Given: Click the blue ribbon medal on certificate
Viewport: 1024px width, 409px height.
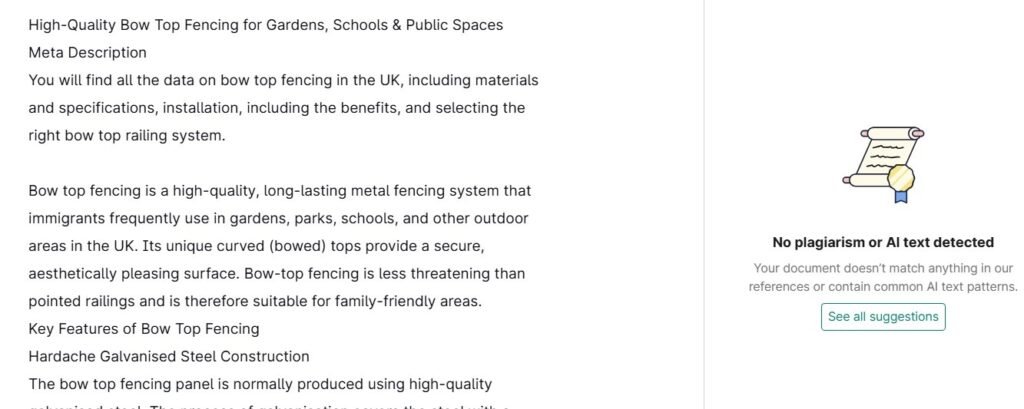Looking at the screenshot, I should pyautogui.click(x=901, y=184).
